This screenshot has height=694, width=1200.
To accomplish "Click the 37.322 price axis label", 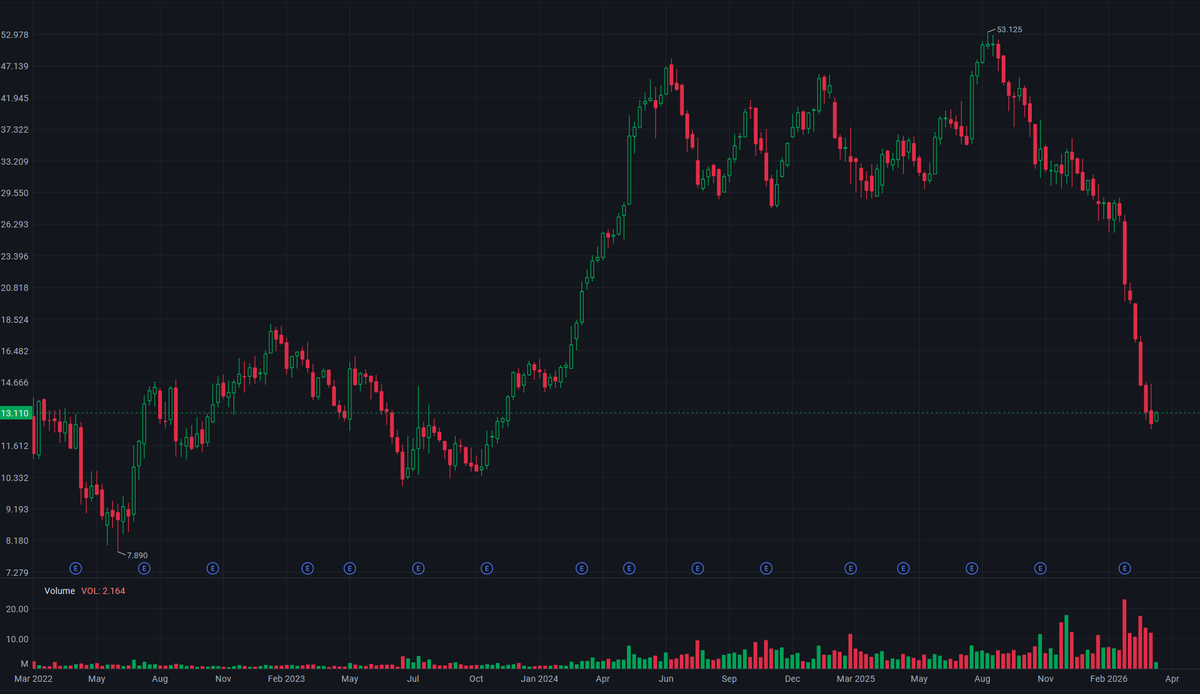I will coord(16,130).
